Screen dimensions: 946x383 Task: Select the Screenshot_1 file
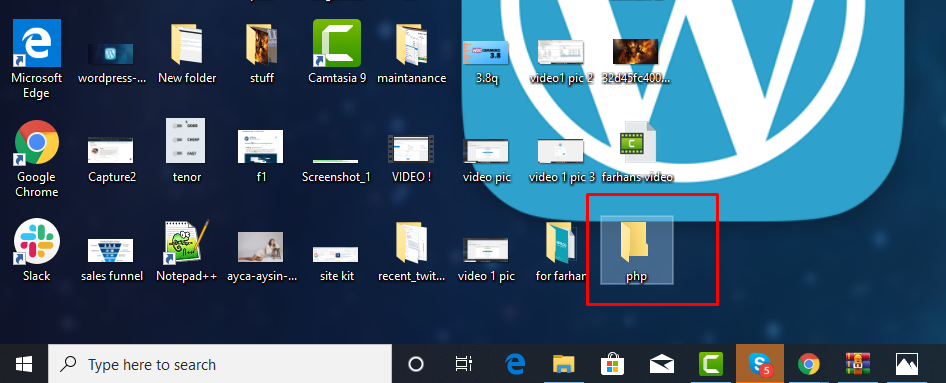tap(335, 161)
